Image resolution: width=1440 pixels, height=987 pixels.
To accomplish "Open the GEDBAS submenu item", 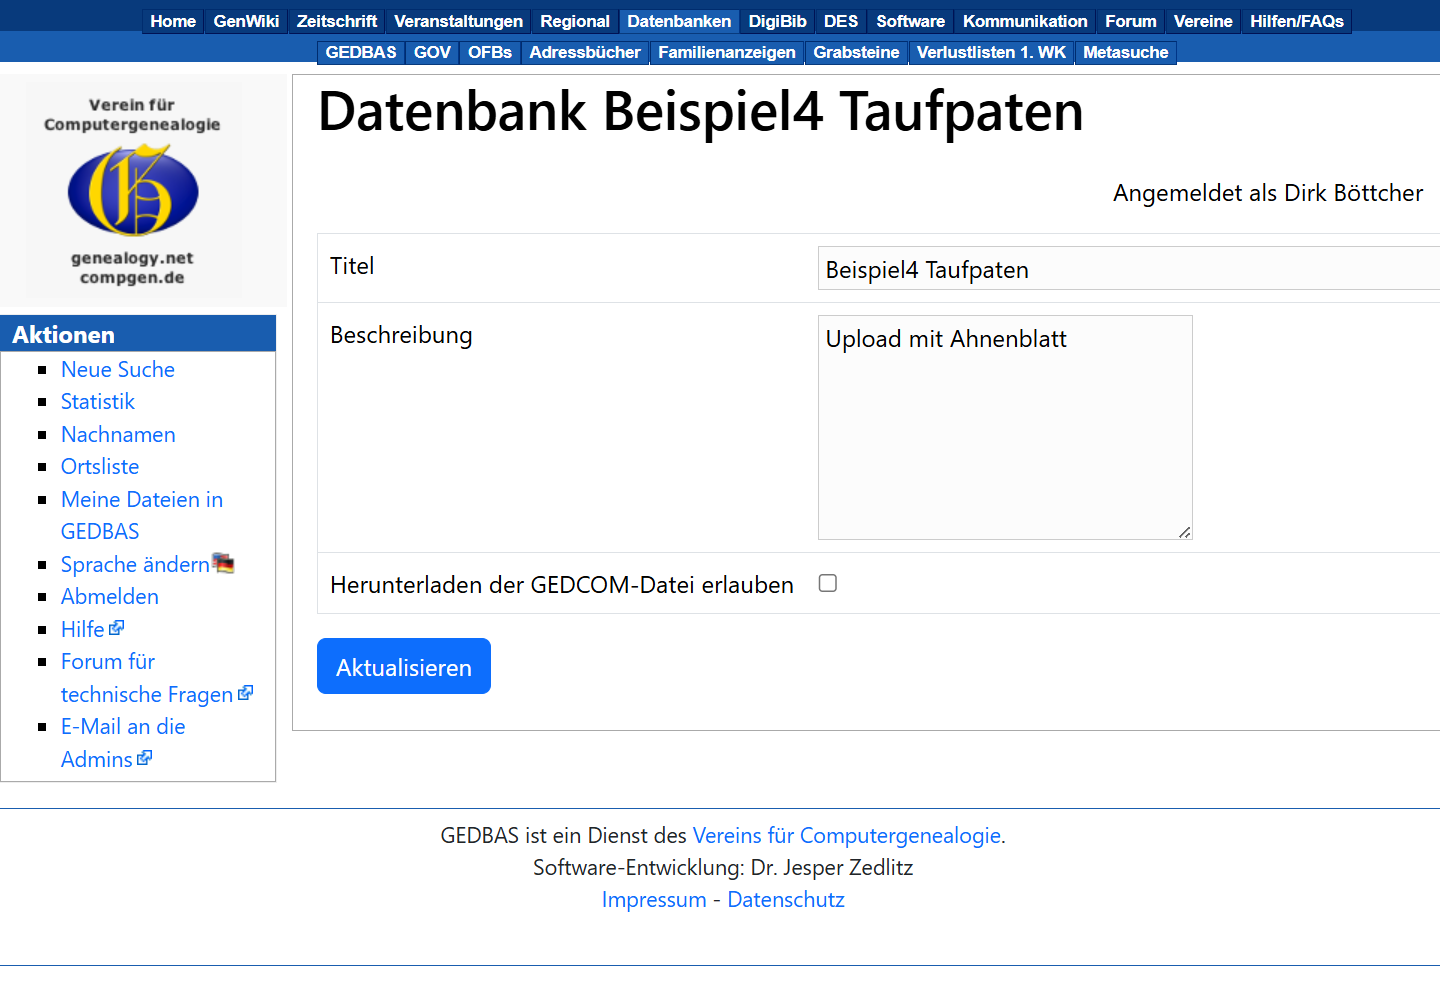I will pyautogui.click(x=361, y=52).
